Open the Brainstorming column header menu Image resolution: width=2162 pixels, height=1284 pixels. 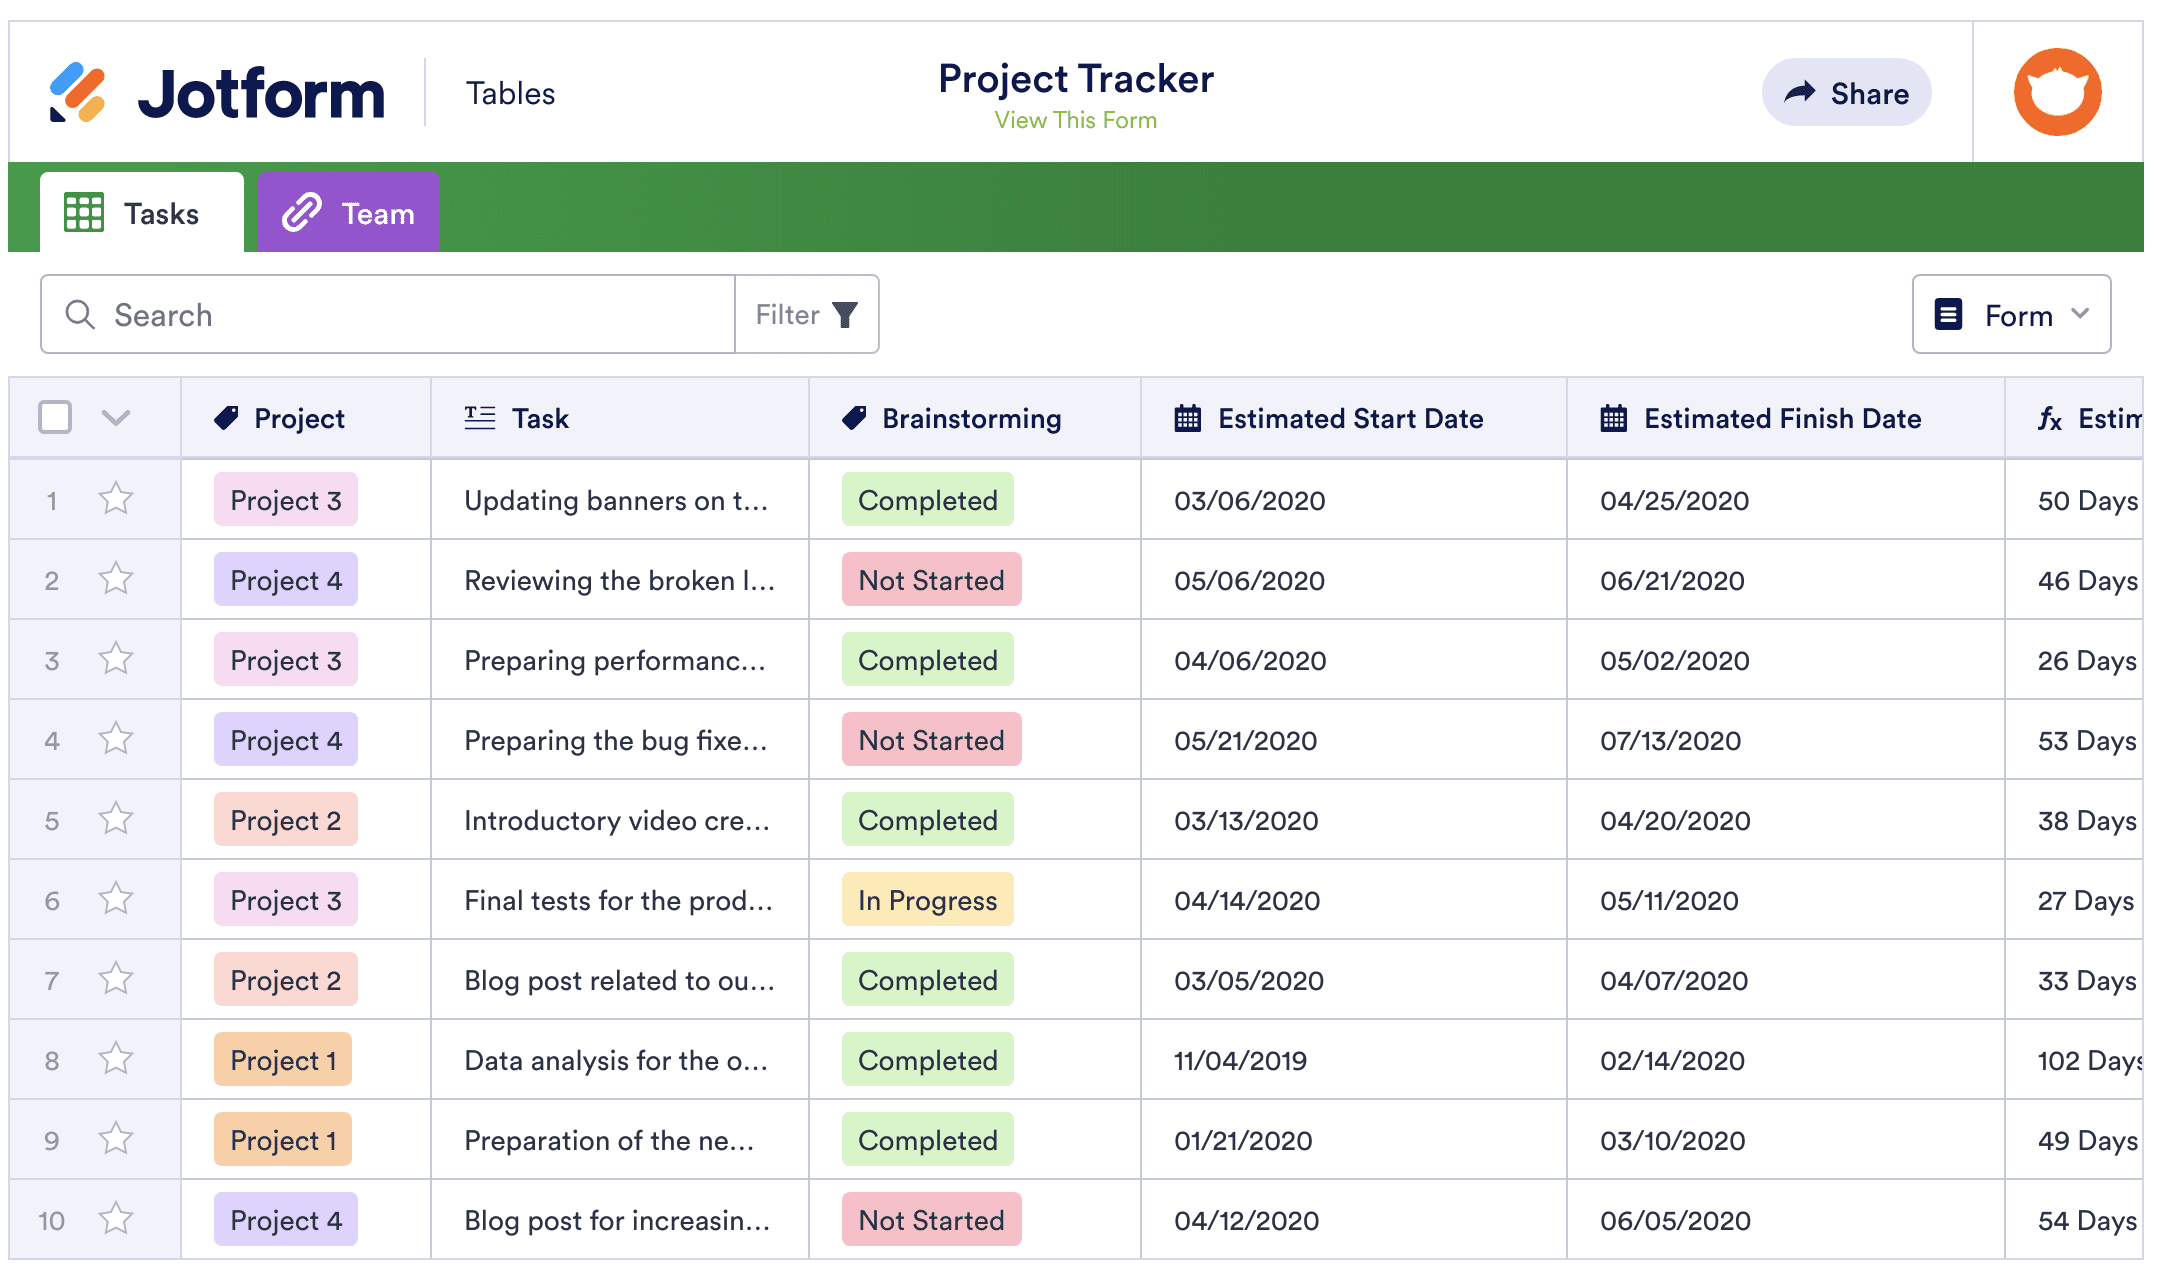(x=970, y=418)
